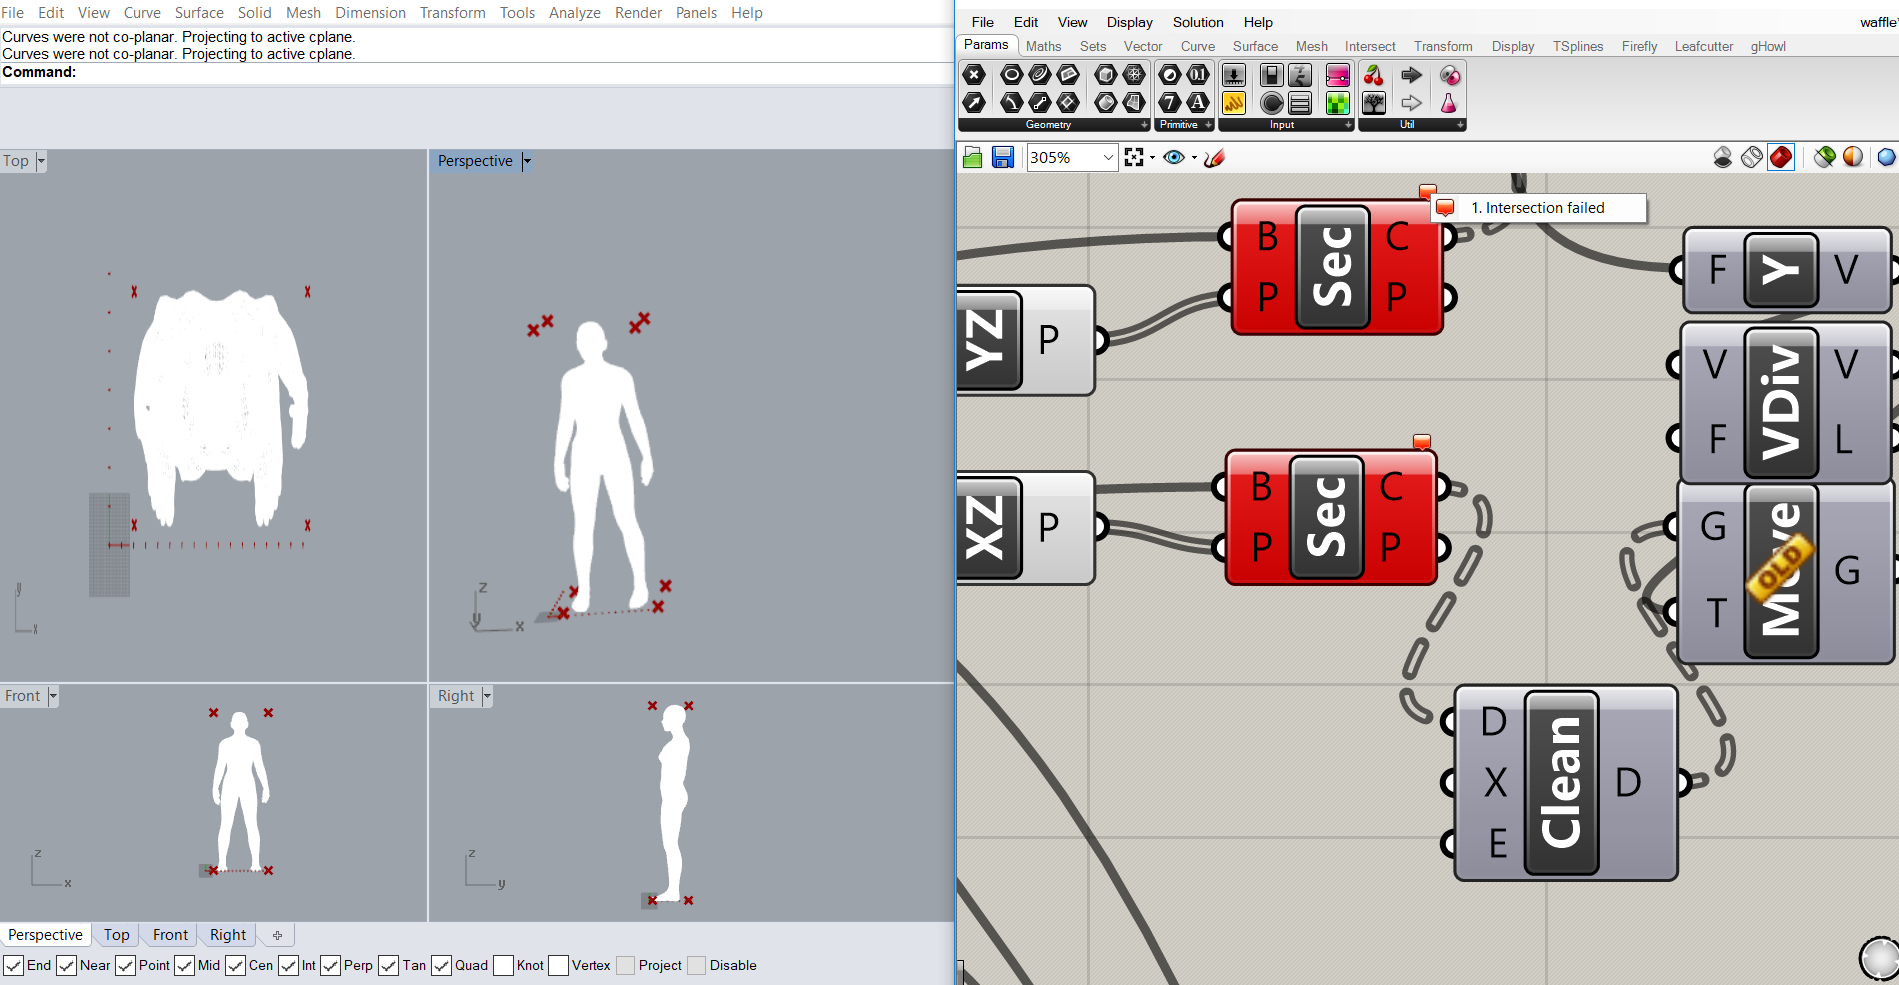
Task: Add a Panel input component
Action: pos(1234,102)
